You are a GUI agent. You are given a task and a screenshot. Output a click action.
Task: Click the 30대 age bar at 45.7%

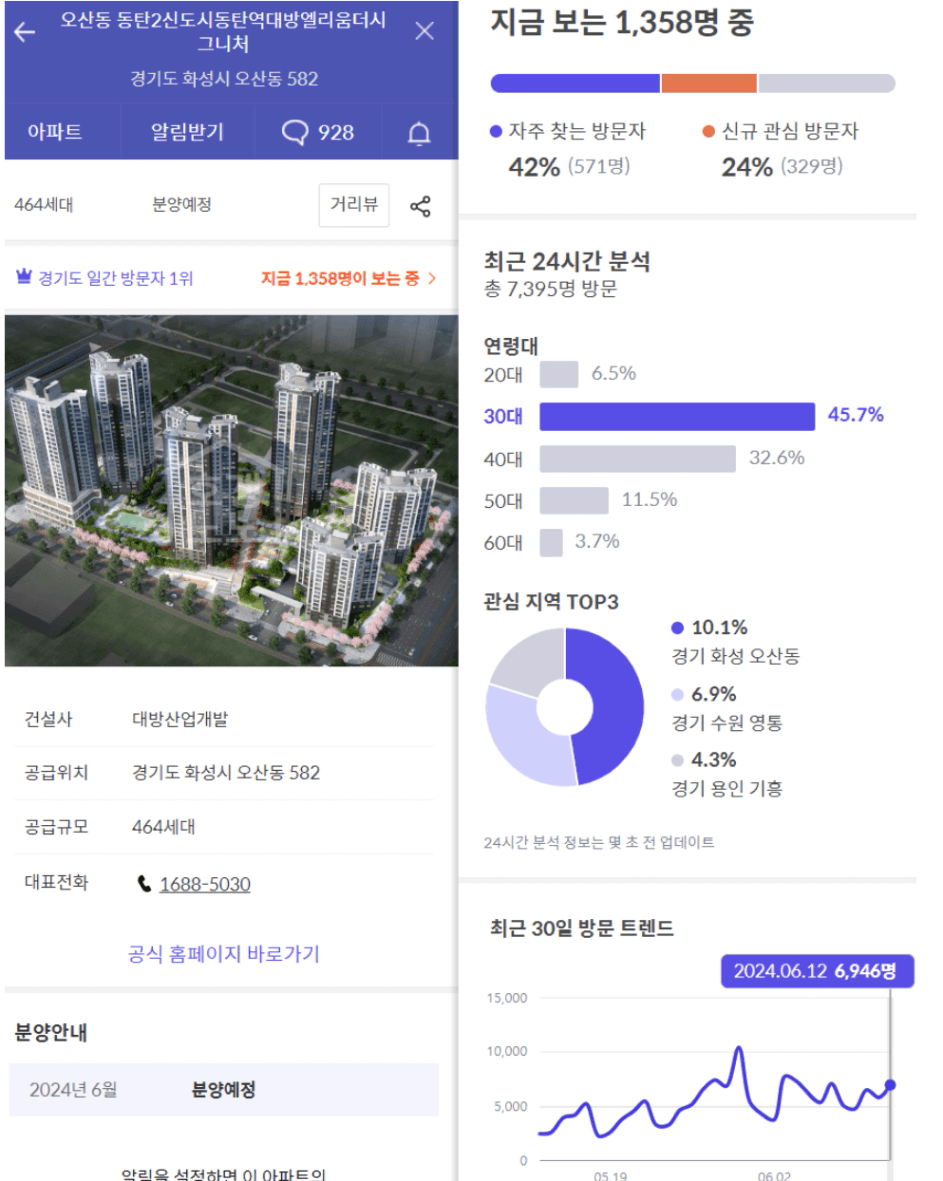tap(676, 416)
